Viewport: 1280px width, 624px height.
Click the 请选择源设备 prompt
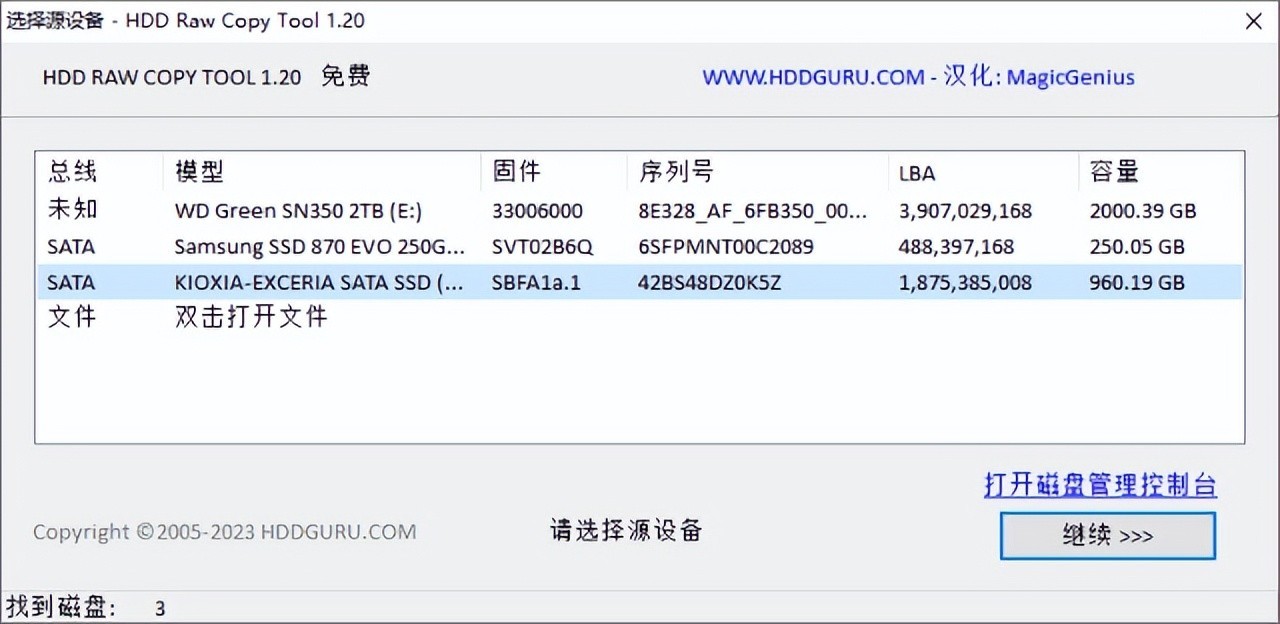pos(626,530)
